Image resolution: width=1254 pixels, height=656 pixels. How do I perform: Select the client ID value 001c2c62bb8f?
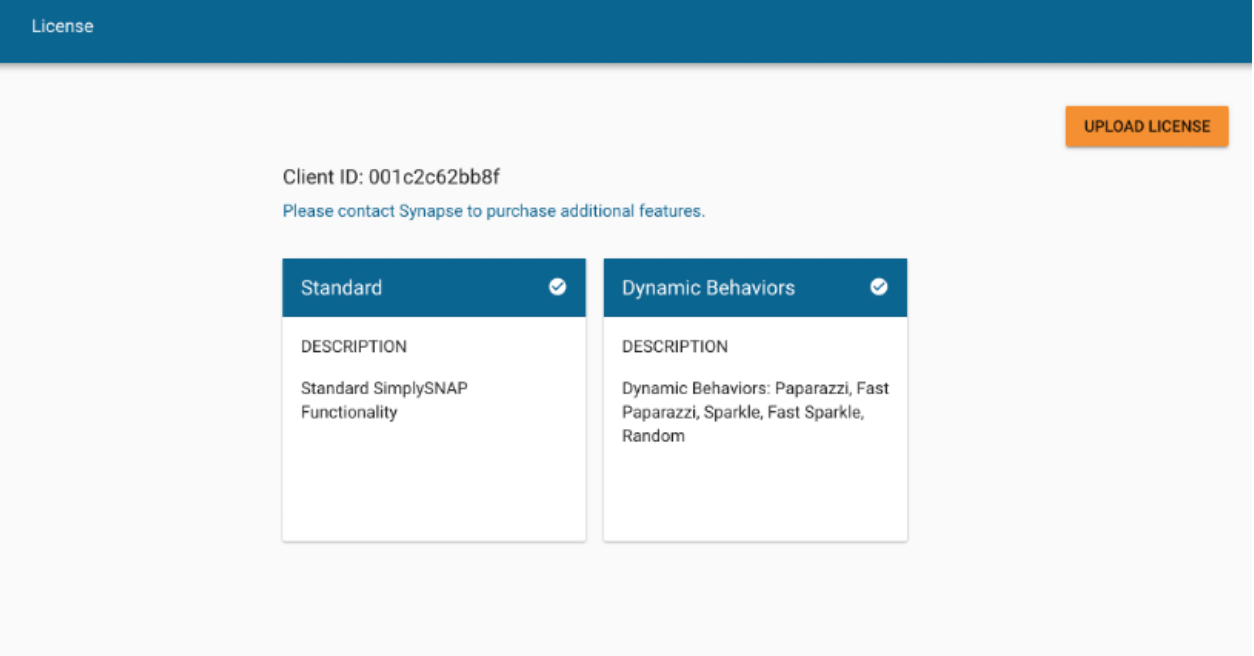tap(434, 178)
